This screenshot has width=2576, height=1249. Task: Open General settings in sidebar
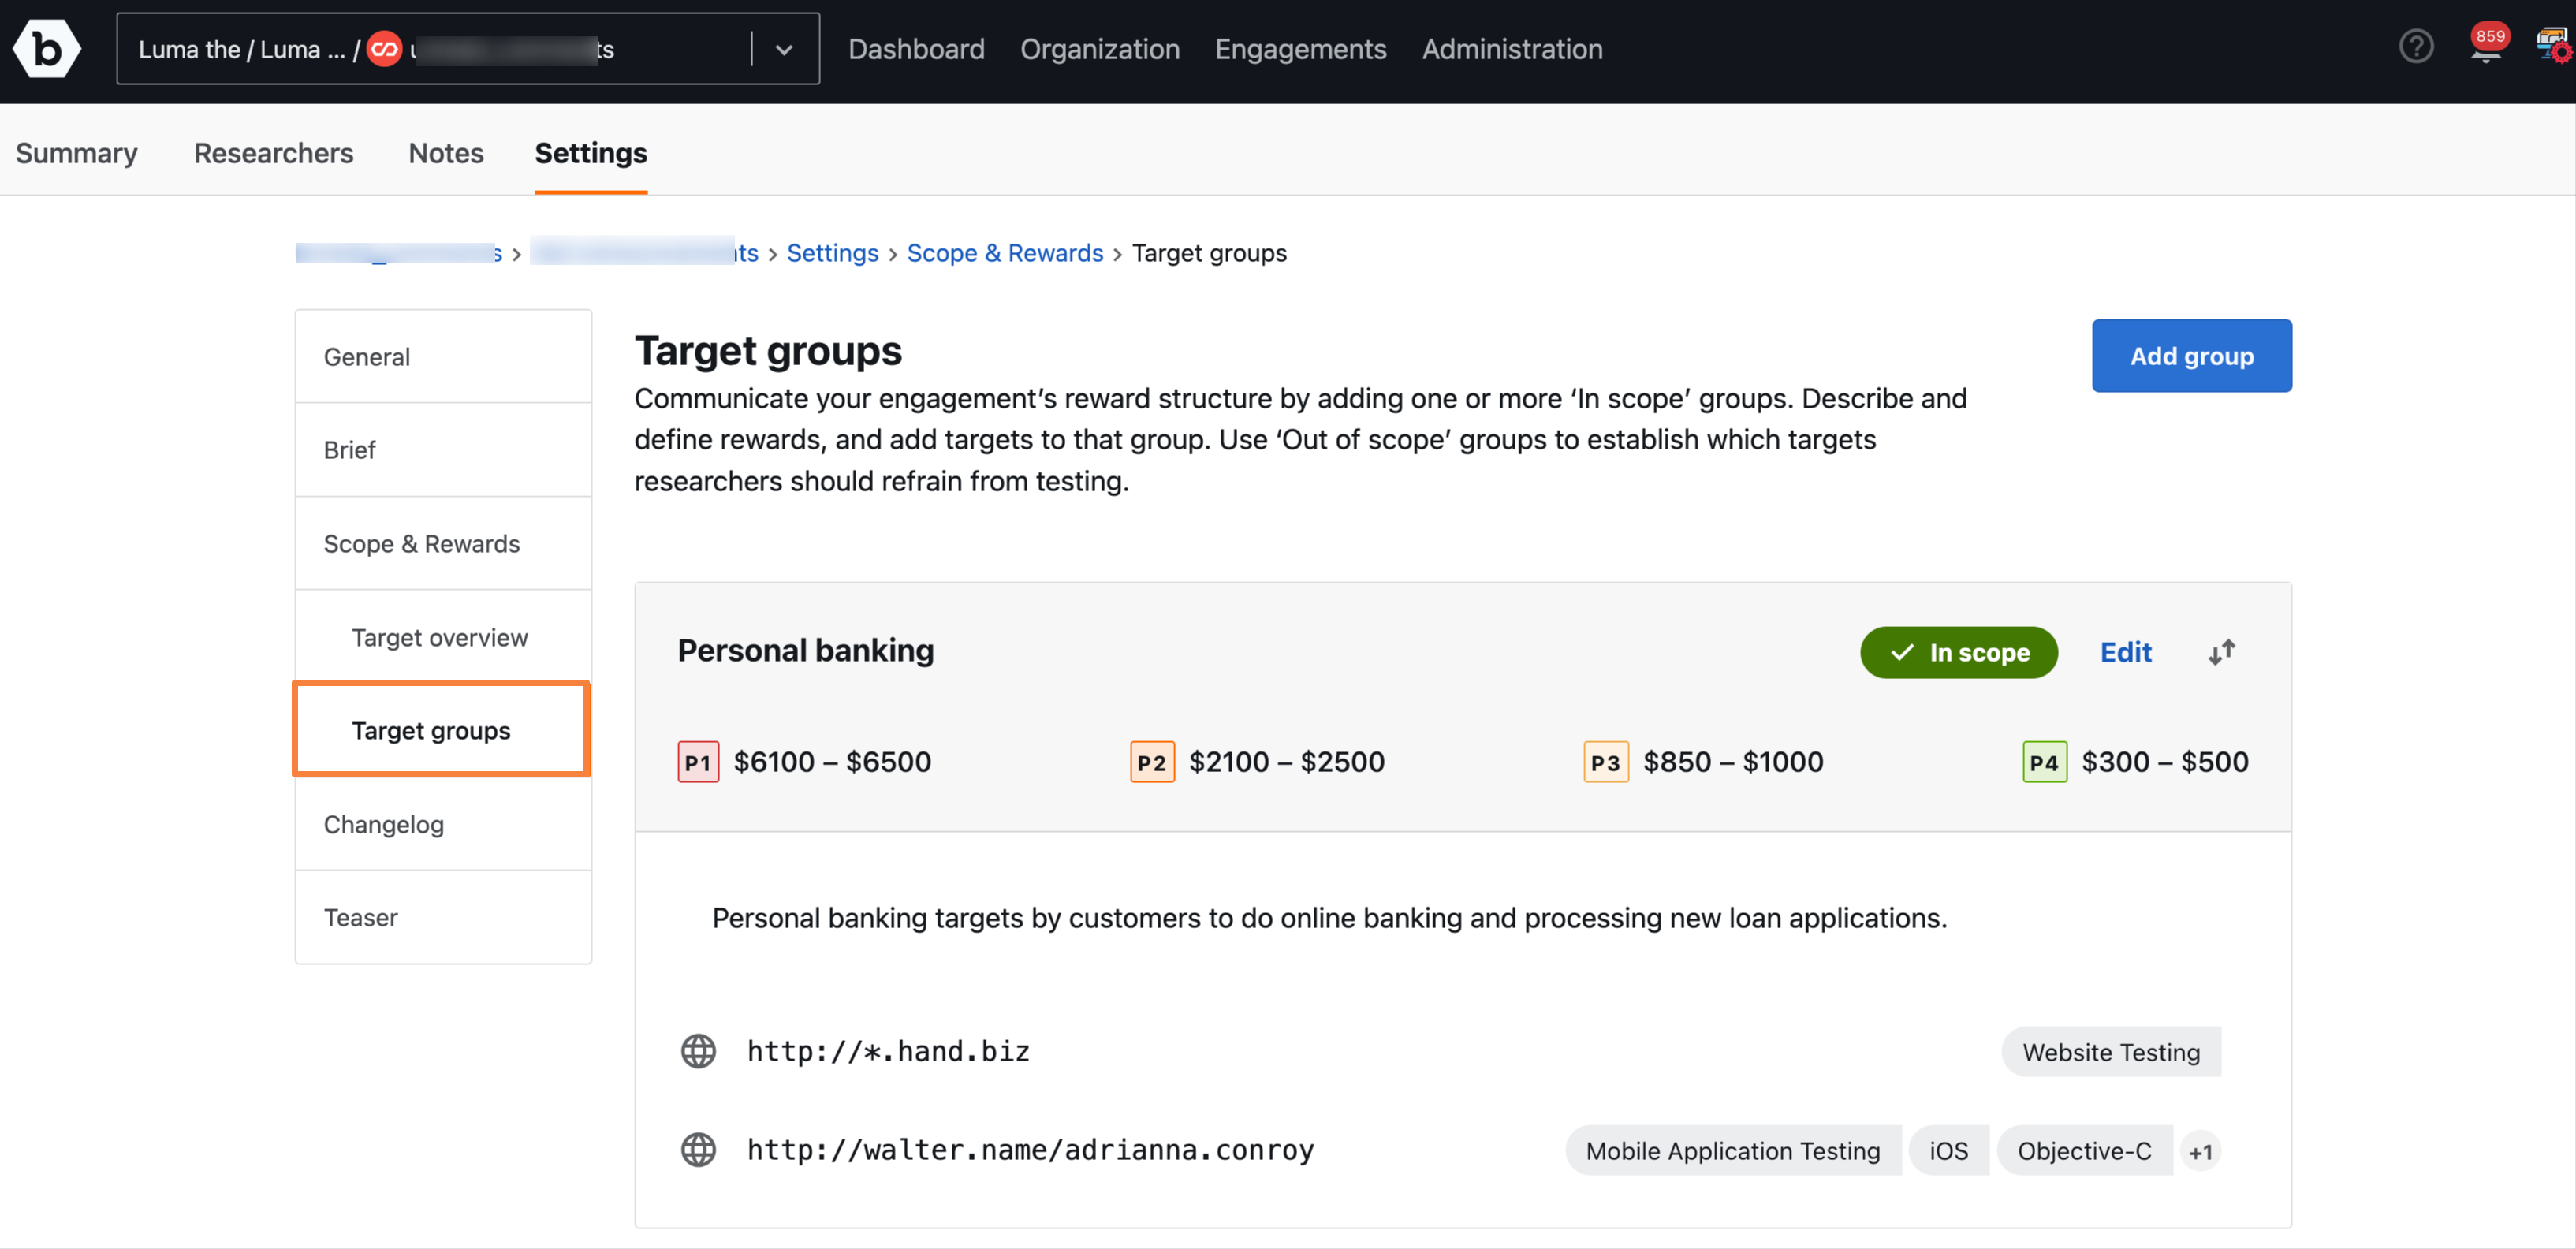(443, 357)
